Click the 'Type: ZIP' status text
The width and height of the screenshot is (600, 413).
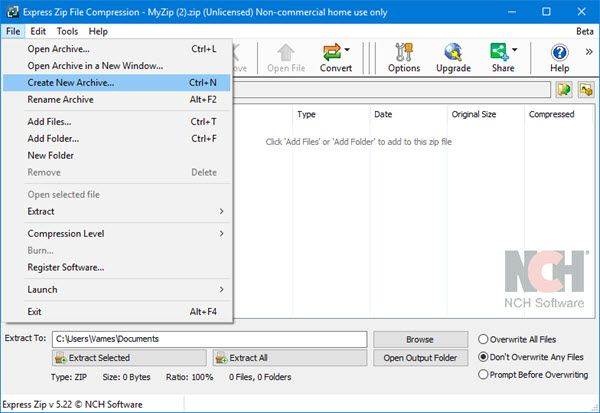click(69, 377)
